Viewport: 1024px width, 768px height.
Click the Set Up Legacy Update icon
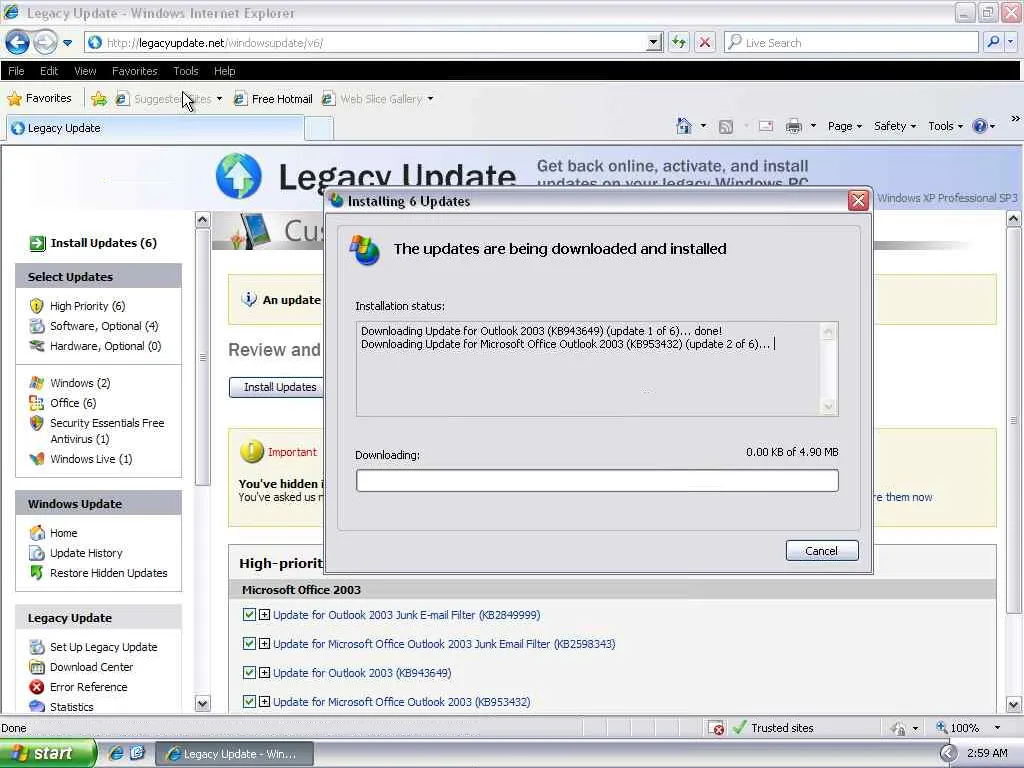tap(37, 647)
